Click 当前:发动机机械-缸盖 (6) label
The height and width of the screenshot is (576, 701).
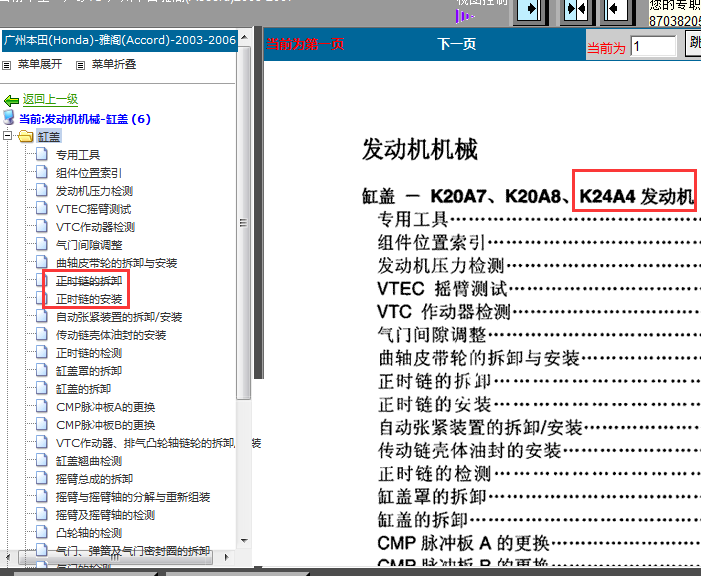click(x=85, y=119)
